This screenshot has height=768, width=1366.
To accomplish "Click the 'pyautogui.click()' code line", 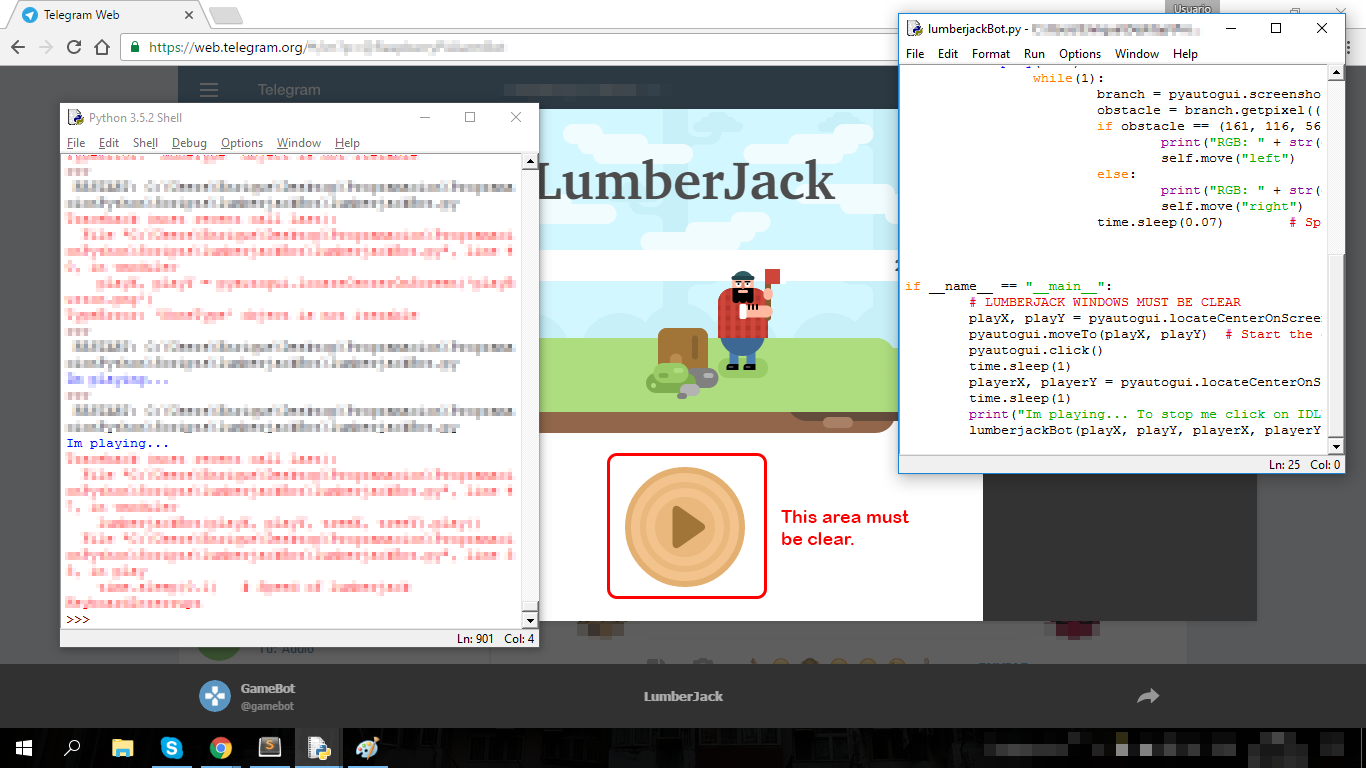I will pyautogui.click(x=1036, y=350).
